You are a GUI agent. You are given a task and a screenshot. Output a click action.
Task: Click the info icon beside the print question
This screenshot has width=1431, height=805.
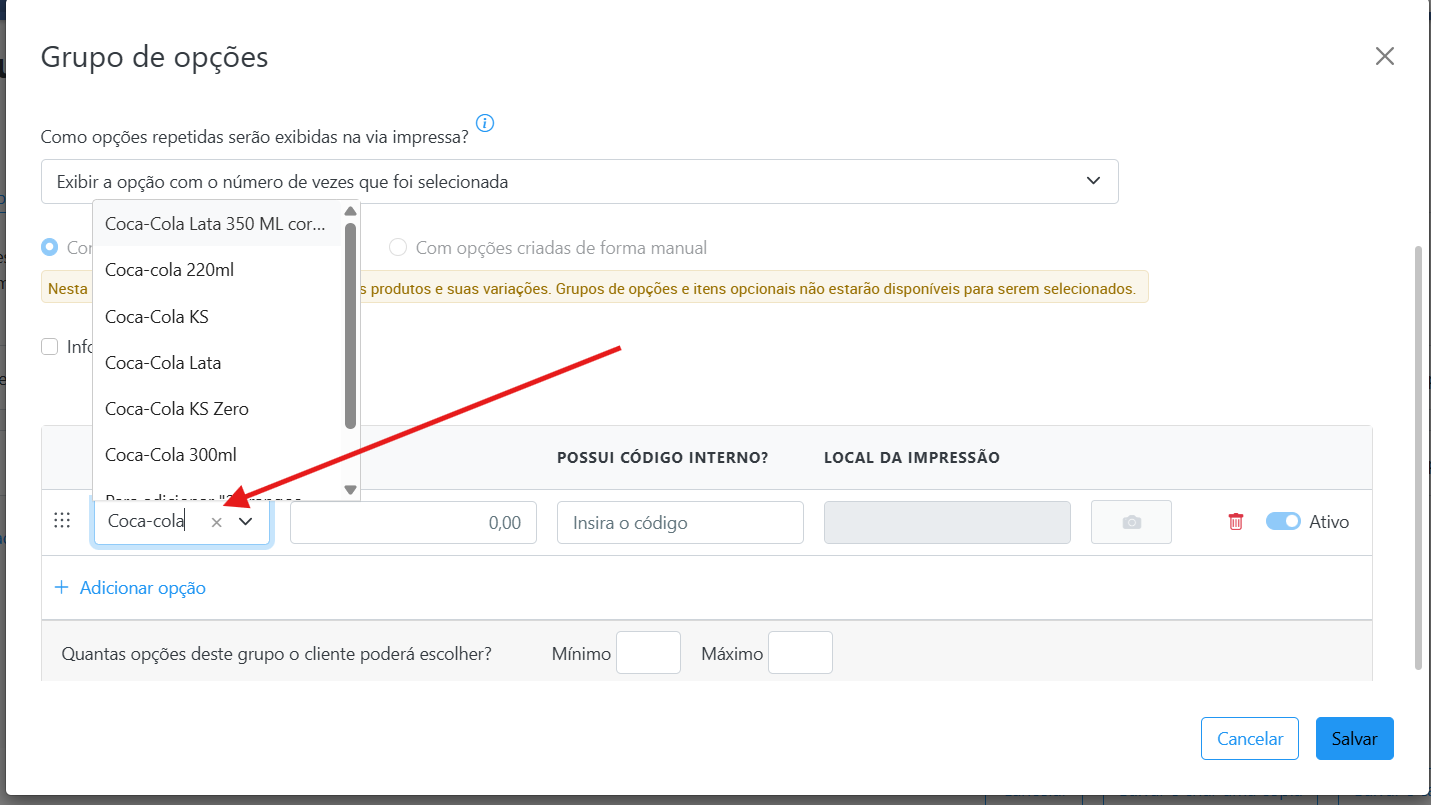point(485,123)
